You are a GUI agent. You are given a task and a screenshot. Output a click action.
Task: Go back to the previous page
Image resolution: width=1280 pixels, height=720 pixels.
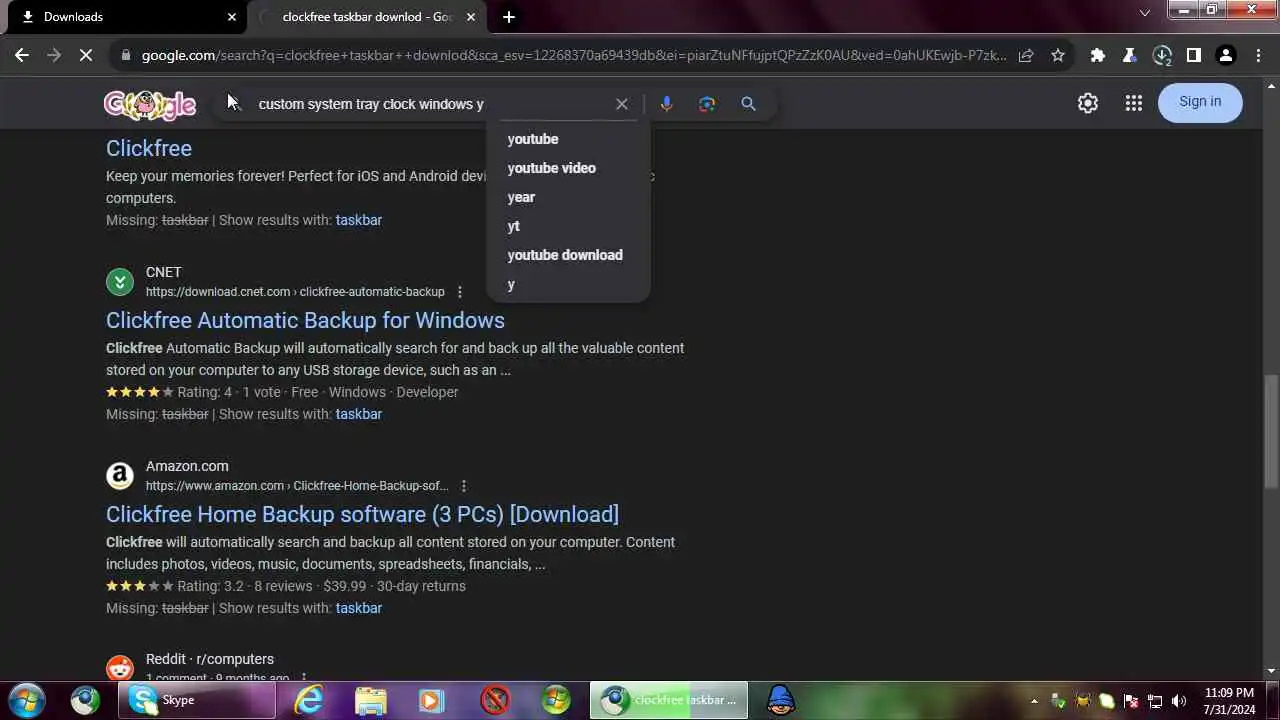[x=22, y=56]
